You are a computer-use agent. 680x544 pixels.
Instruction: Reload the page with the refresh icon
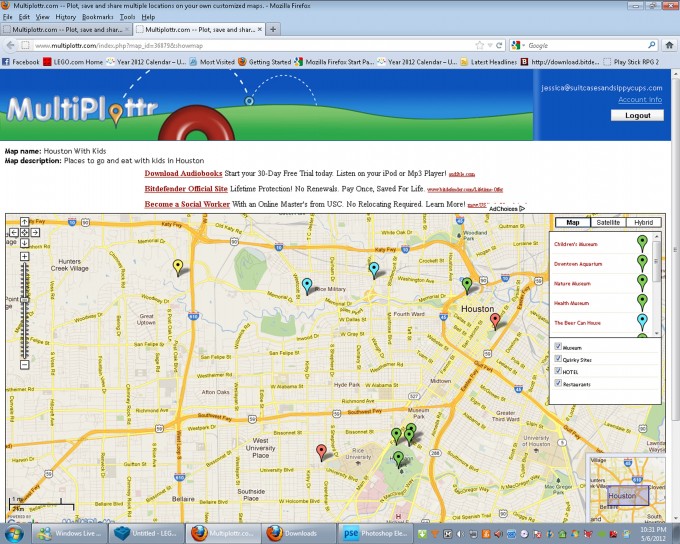click(x=499, y=45)
